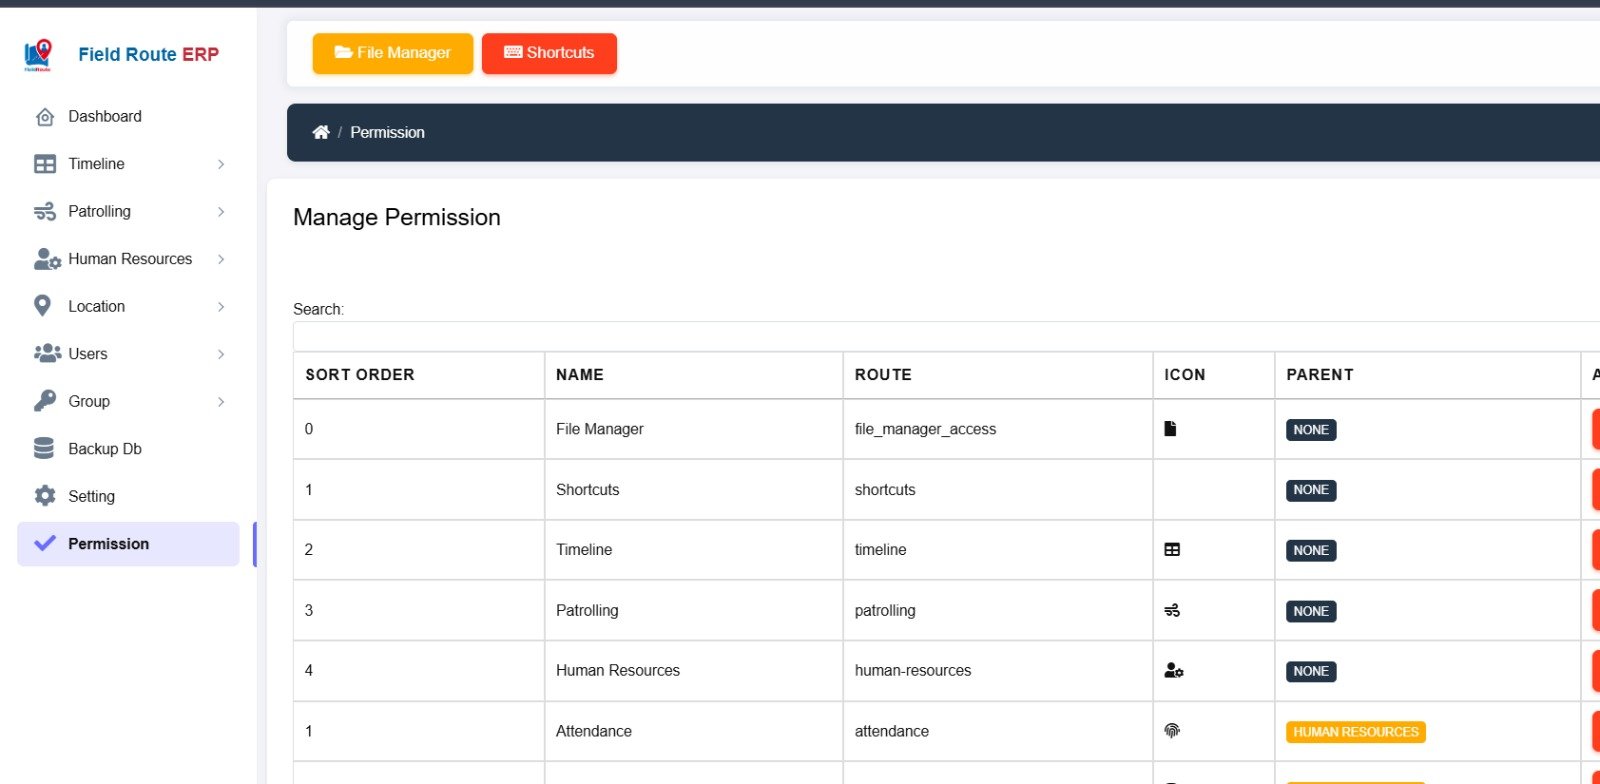Expand the Timeline sidebar submenu chevron
The image size is (1600, 784).
click(221, 164)
